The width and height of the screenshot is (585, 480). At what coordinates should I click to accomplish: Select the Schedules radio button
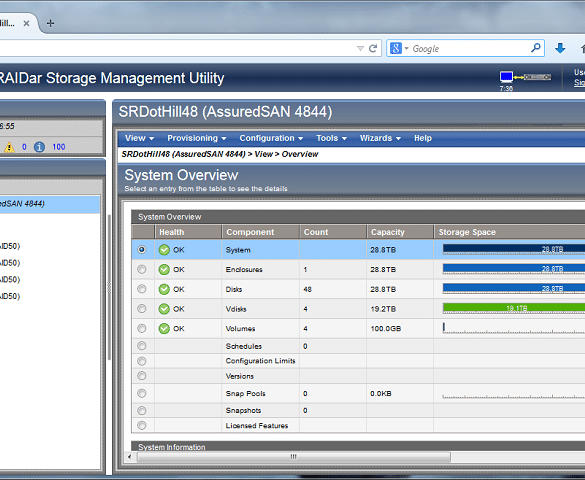[142, 346]
